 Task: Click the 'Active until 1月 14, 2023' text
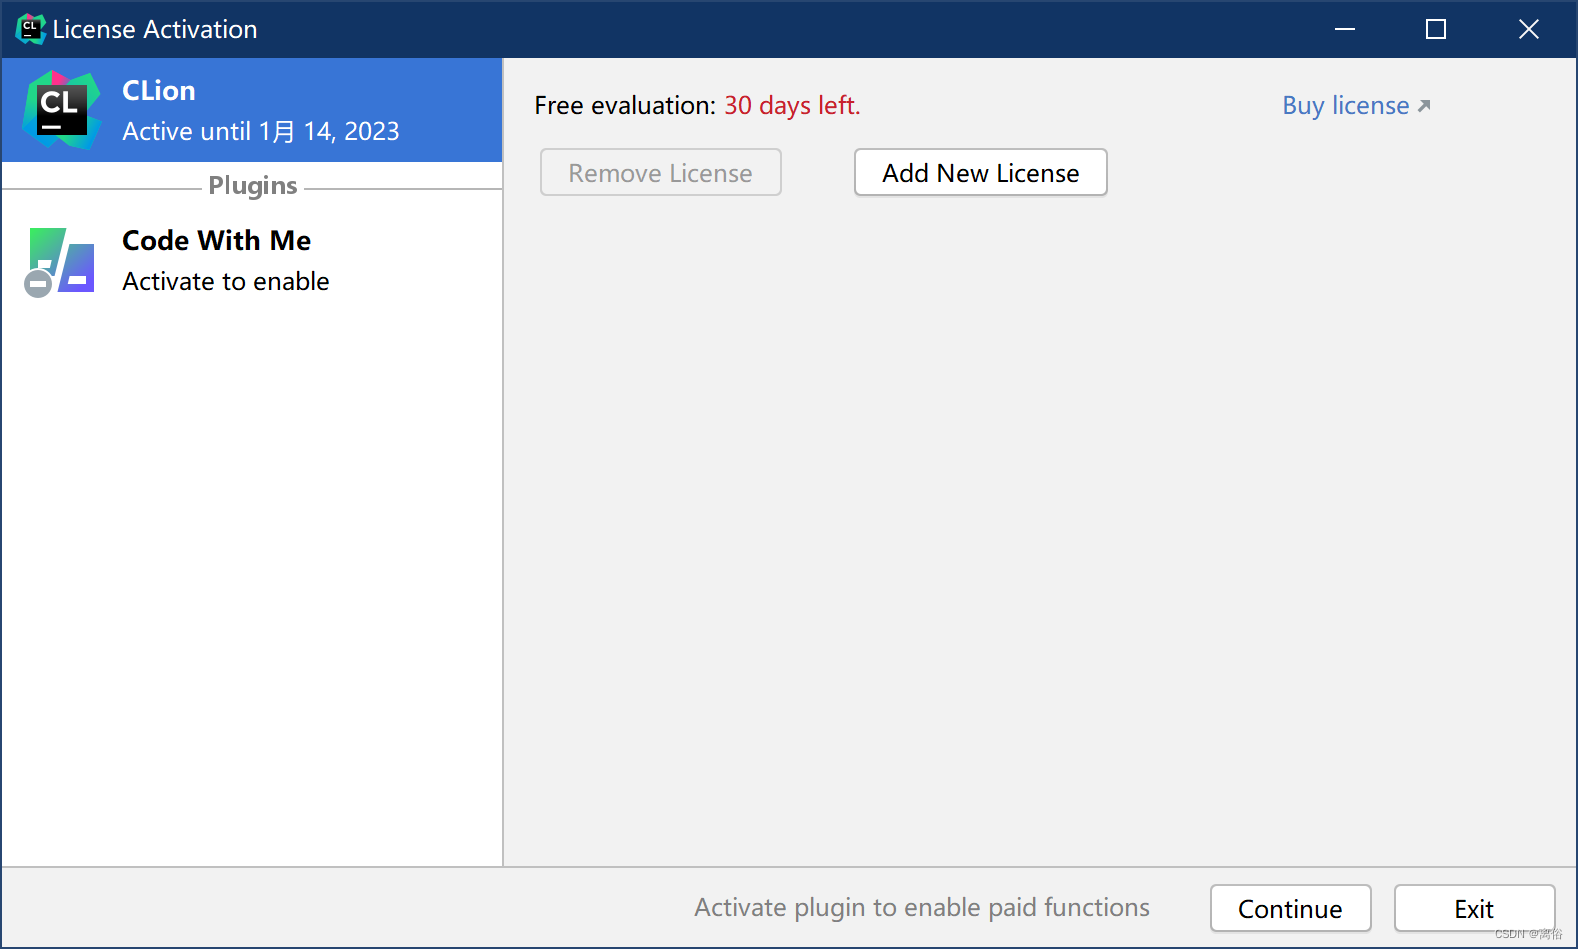(261, 132)
